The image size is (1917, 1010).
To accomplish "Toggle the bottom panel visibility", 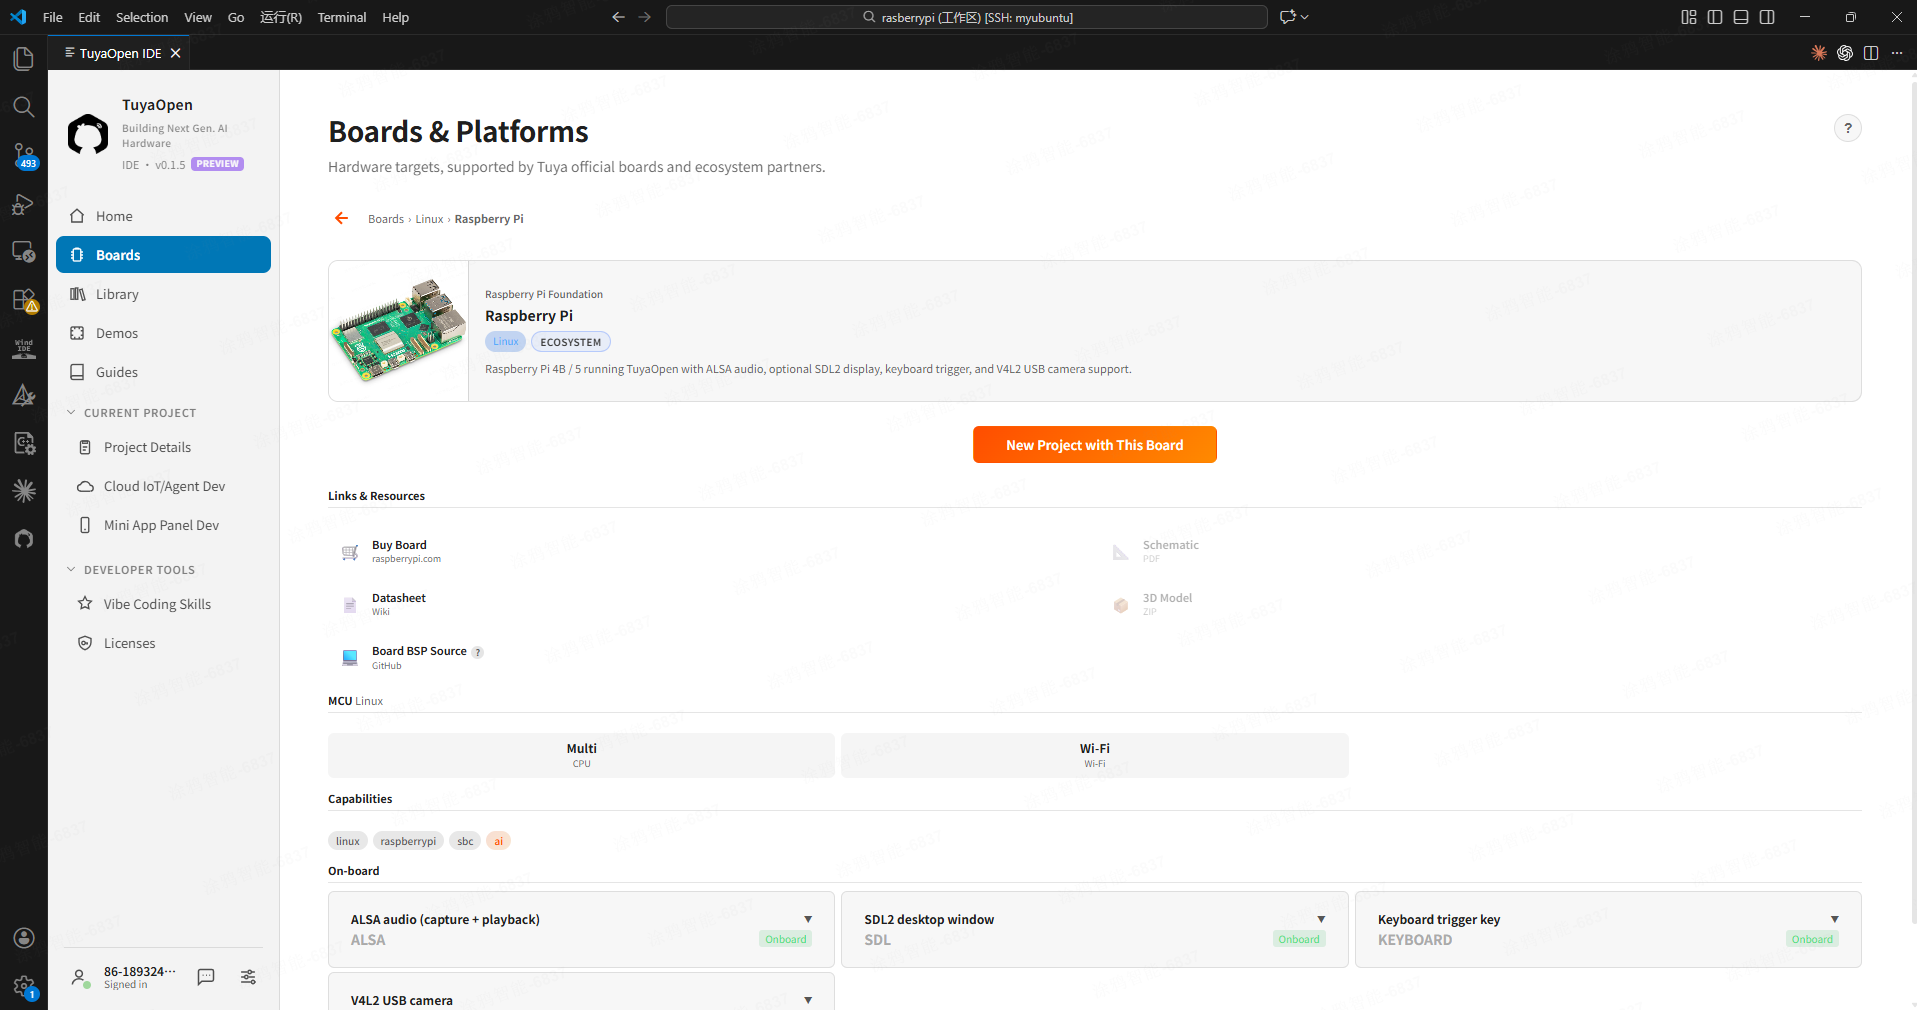I will (1741, 17).
